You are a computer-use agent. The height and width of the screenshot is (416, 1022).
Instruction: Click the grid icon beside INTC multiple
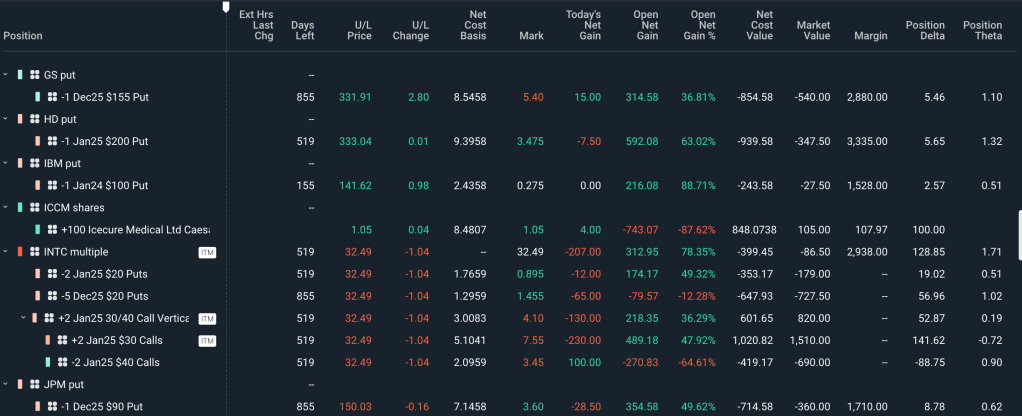tap(35, 252)
